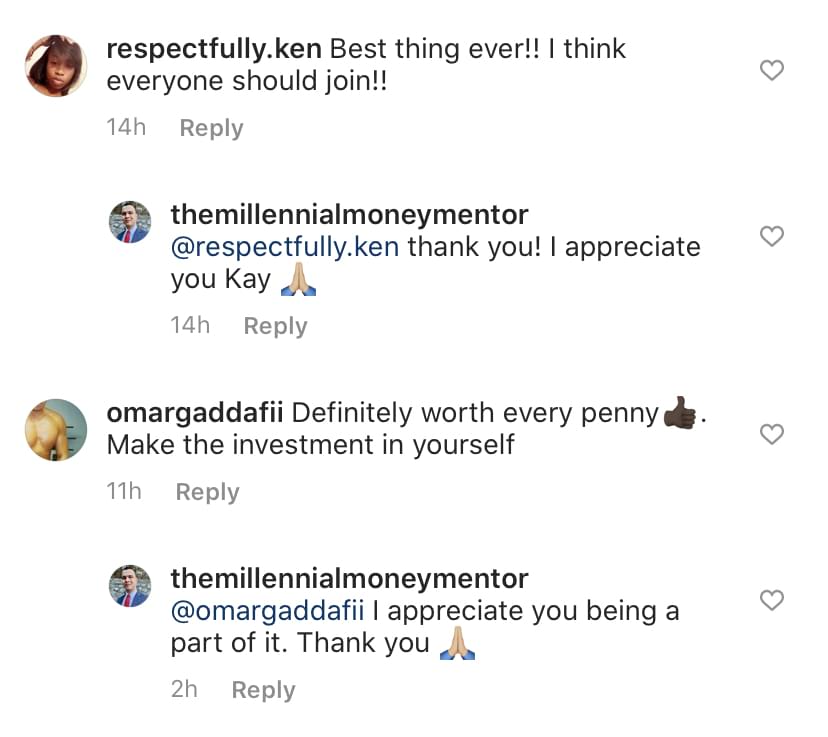This screenshot has width=828, height=737.
Task: Open the omargaddafii username link
Action: (195, 412)
